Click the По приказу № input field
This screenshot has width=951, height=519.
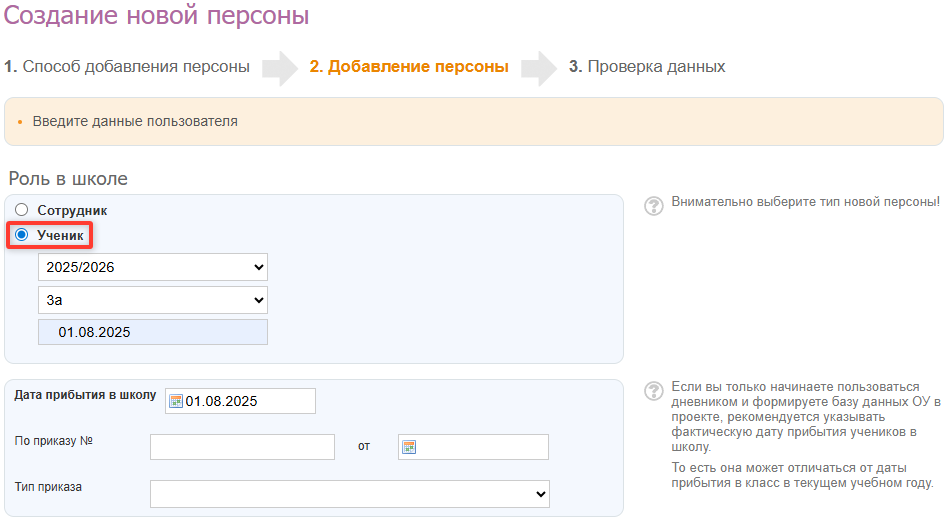(242, 447)
